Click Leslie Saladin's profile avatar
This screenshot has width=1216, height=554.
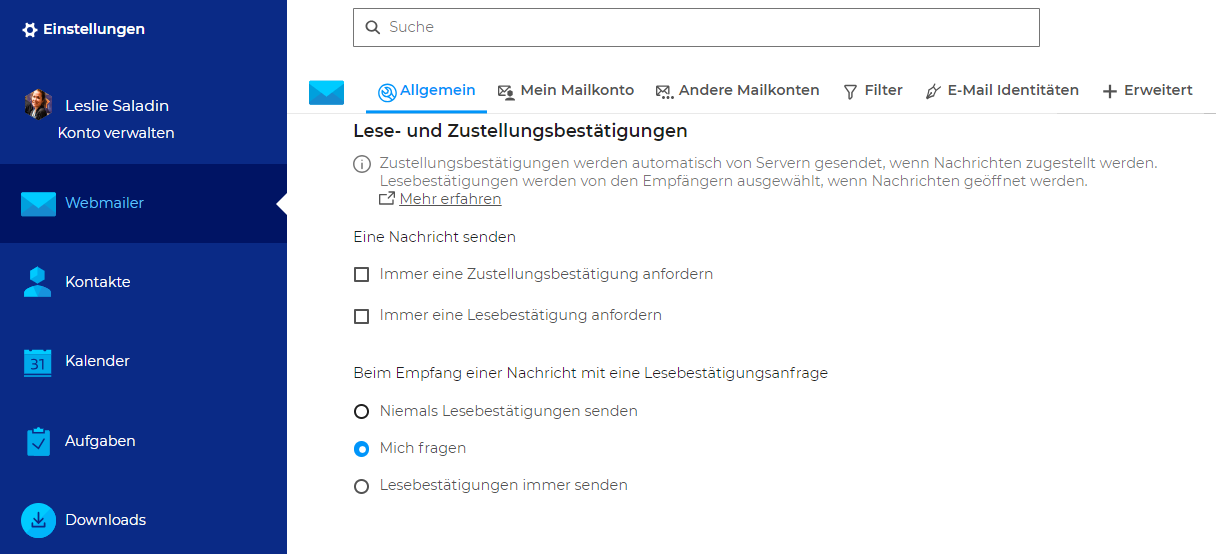pyautogui.click(x=38, y=105)
